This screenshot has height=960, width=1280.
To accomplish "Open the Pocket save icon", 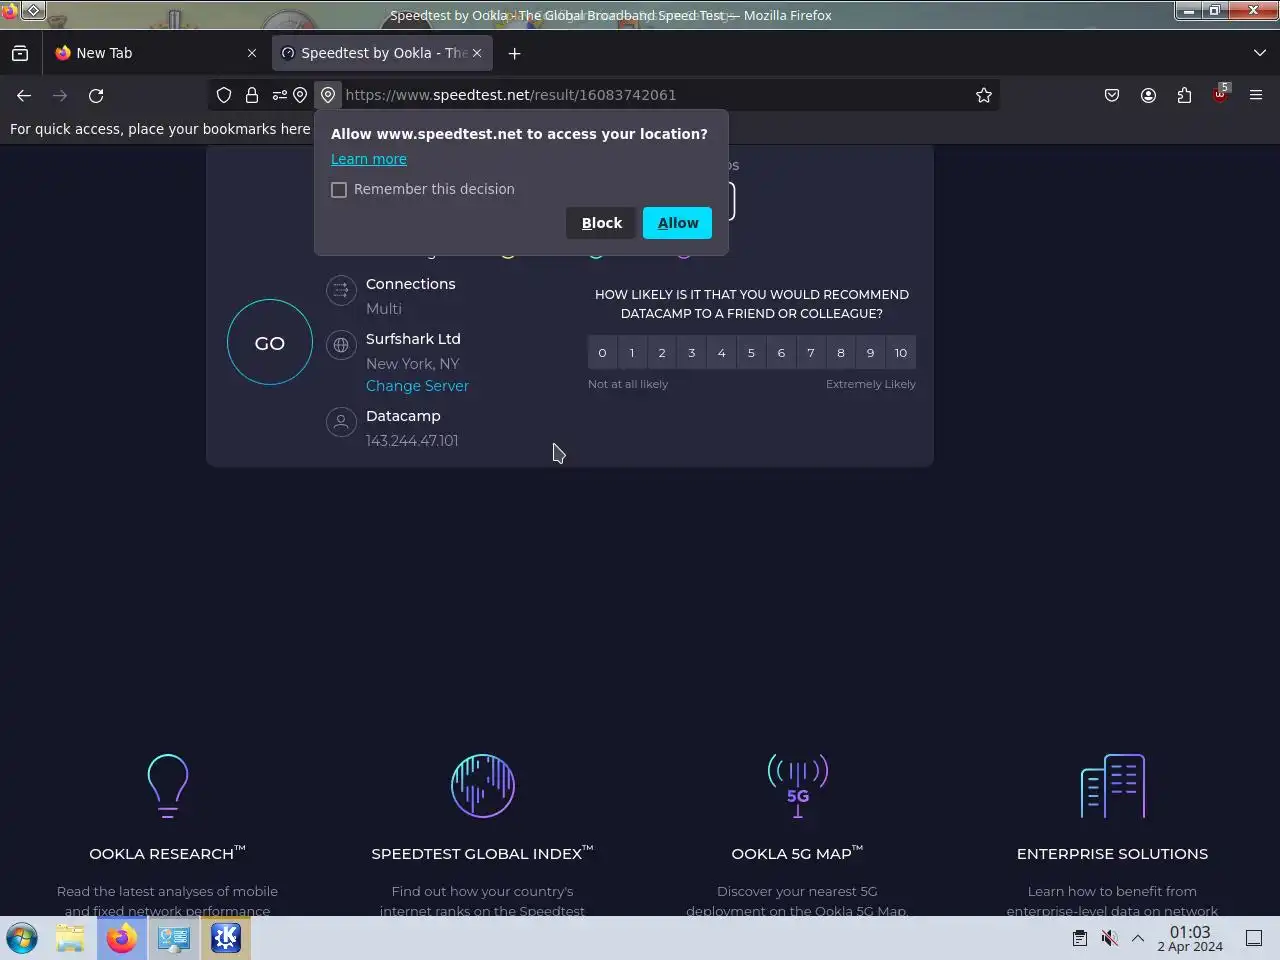I will pos(1112,95).
